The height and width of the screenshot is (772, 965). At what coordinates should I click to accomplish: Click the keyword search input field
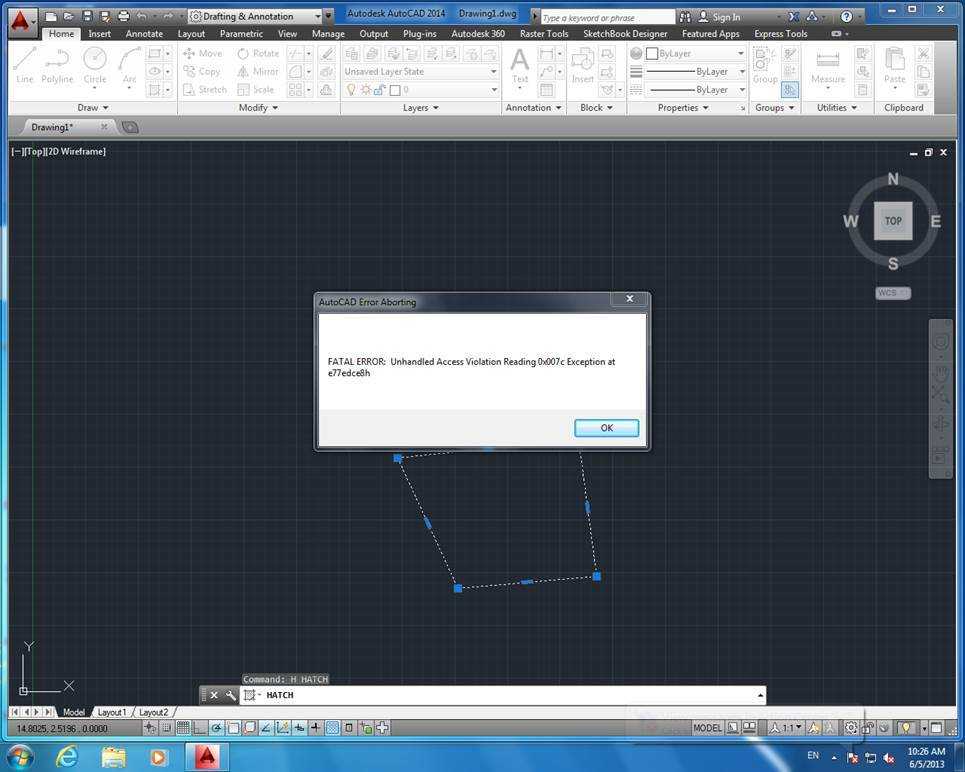coord(607,18)
